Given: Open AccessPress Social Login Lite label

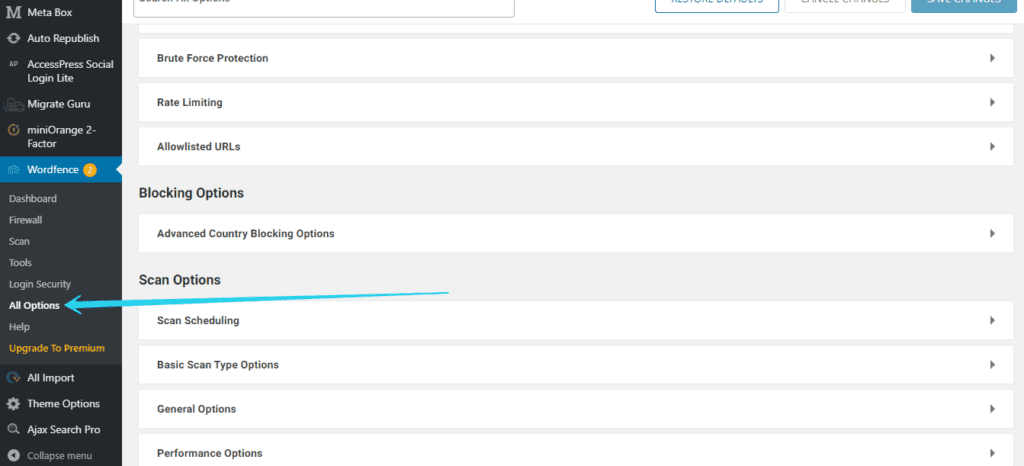Looking at the screenshot, I should pos(71,71).
